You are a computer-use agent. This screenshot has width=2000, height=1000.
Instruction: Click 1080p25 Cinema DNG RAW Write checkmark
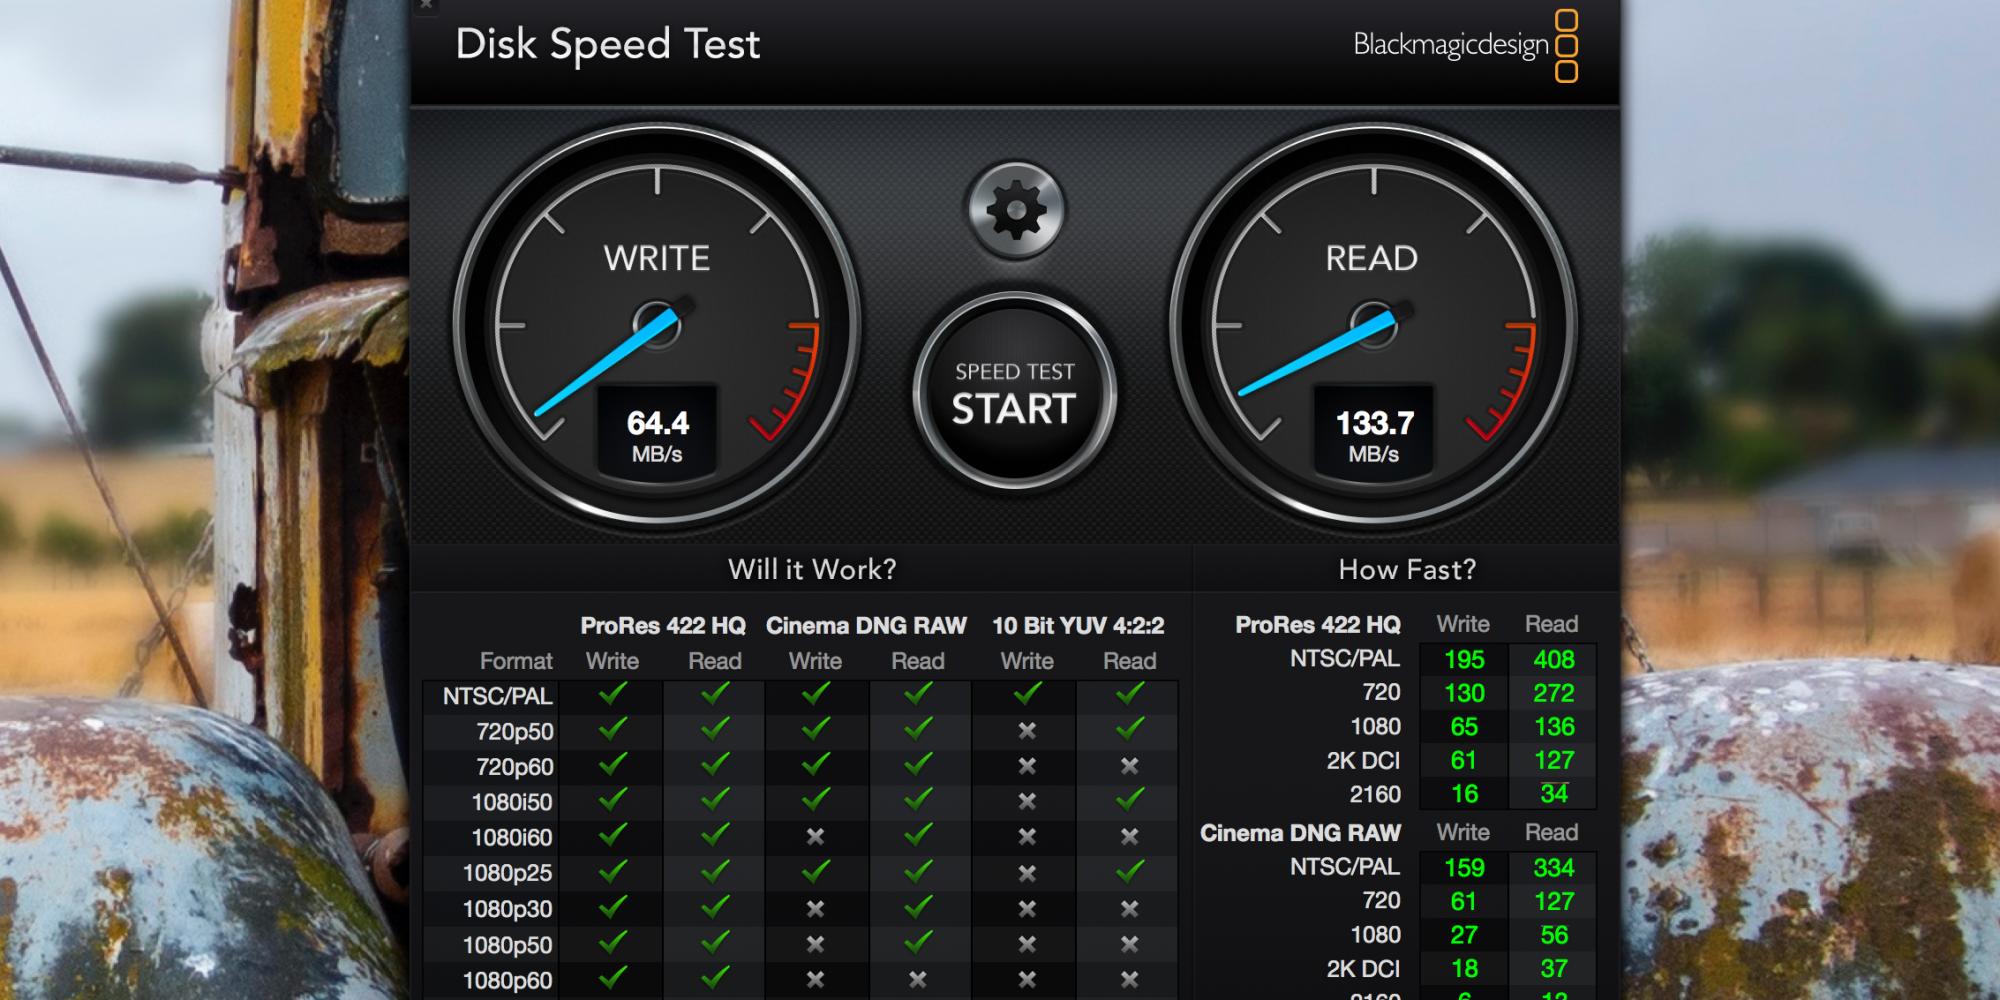coord(816,871)
